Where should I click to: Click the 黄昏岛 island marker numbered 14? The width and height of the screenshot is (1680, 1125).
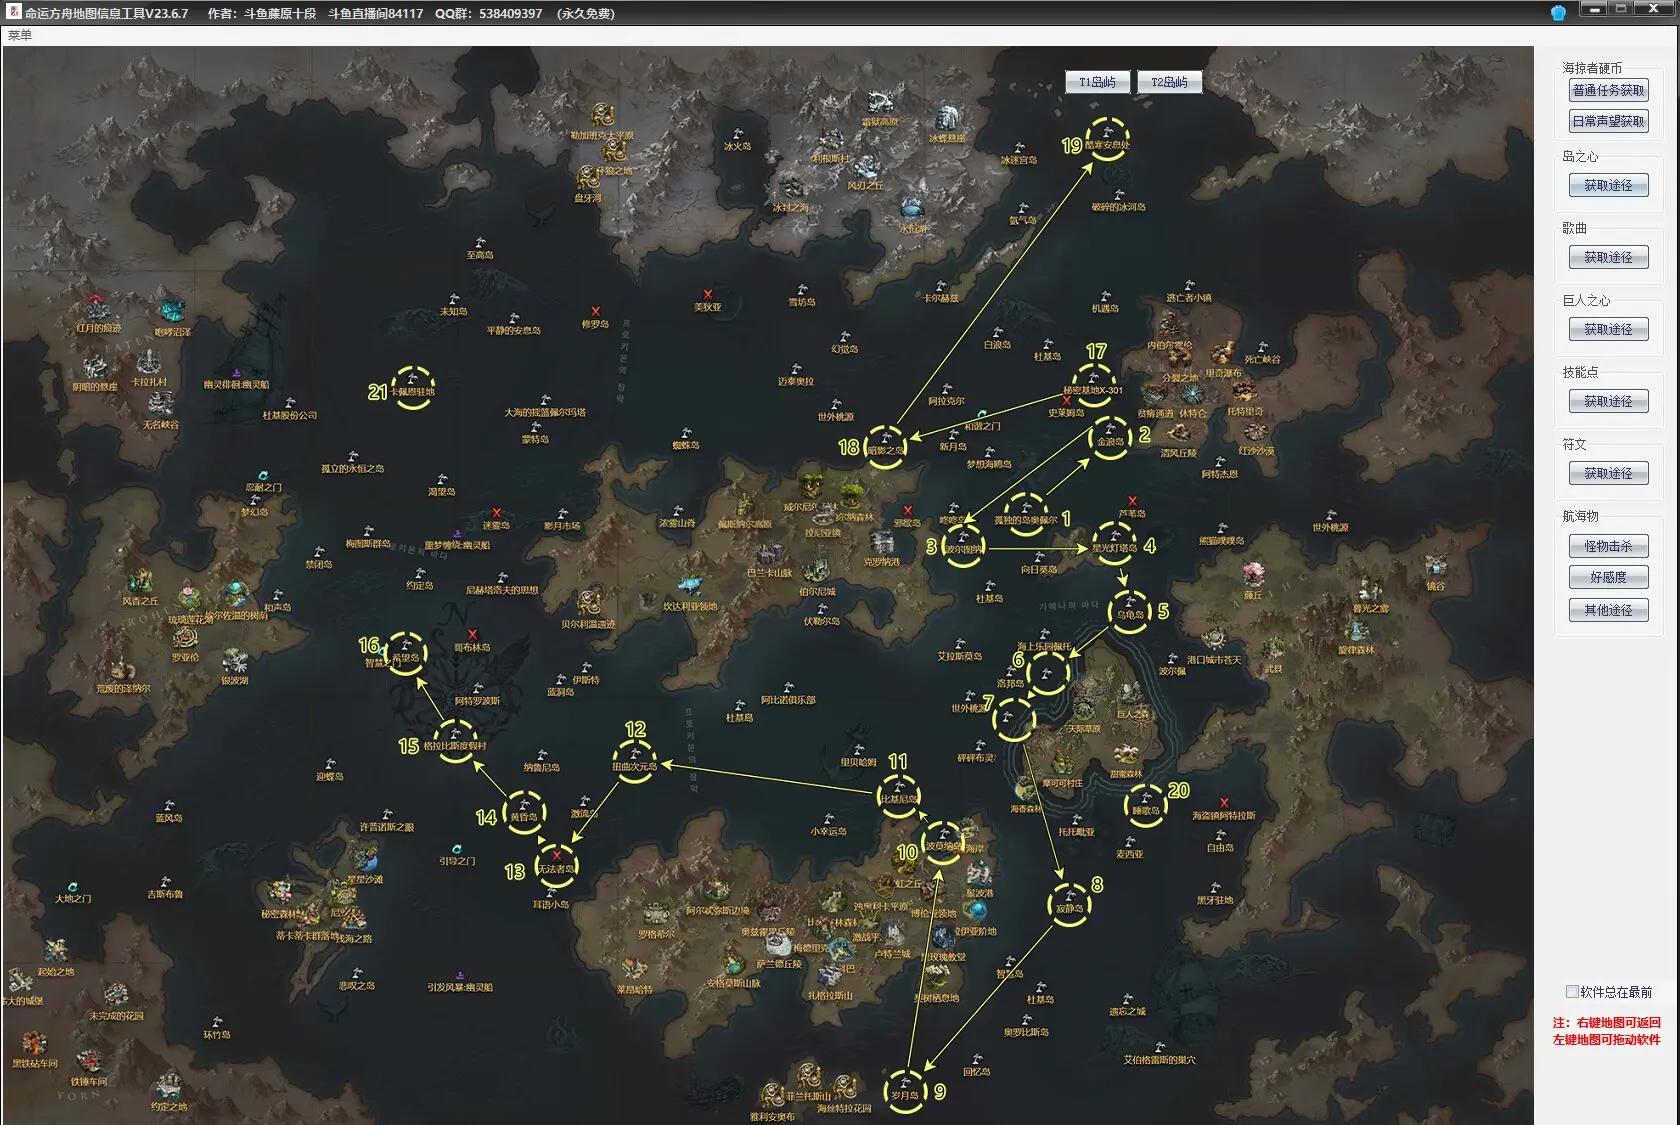[523, 811]
